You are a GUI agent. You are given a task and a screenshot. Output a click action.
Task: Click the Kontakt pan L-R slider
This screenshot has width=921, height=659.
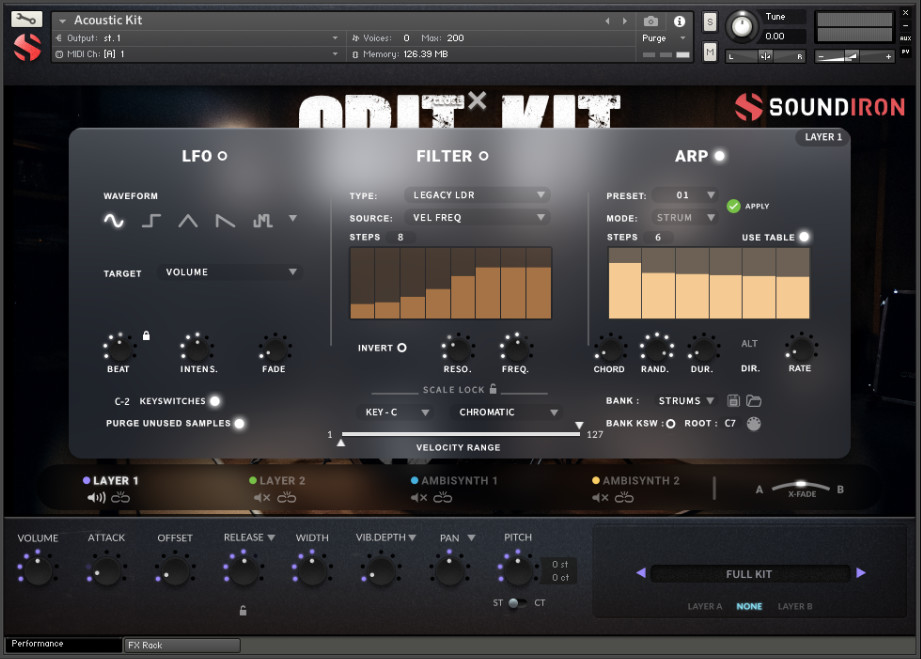765,56
